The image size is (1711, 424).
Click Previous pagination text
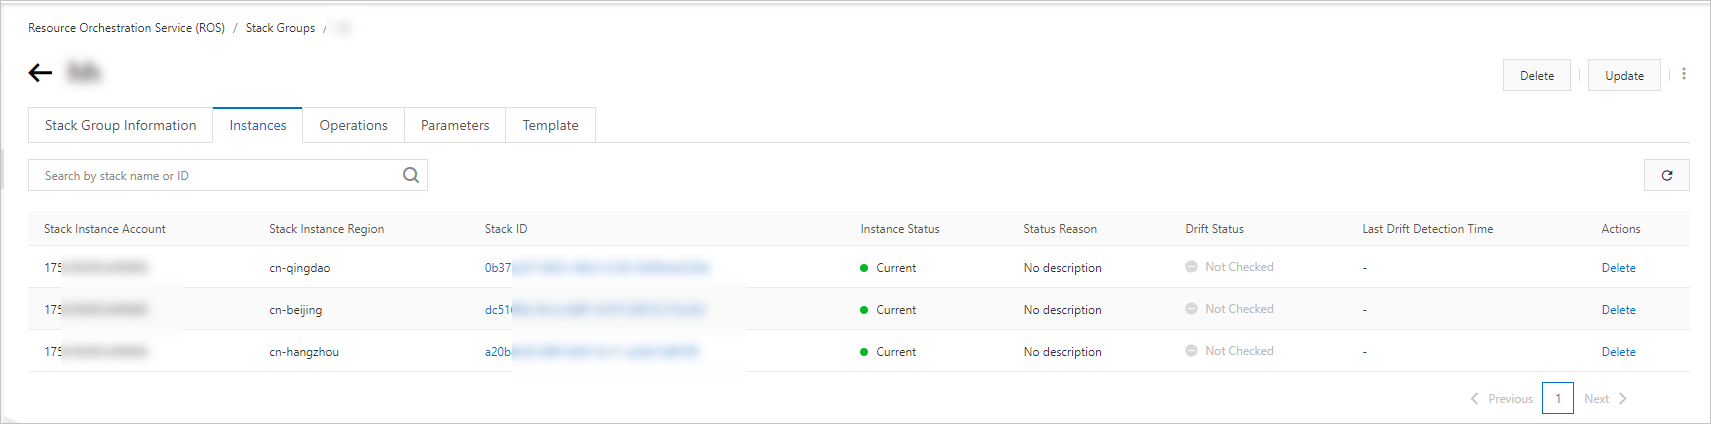coord(1510,399)
